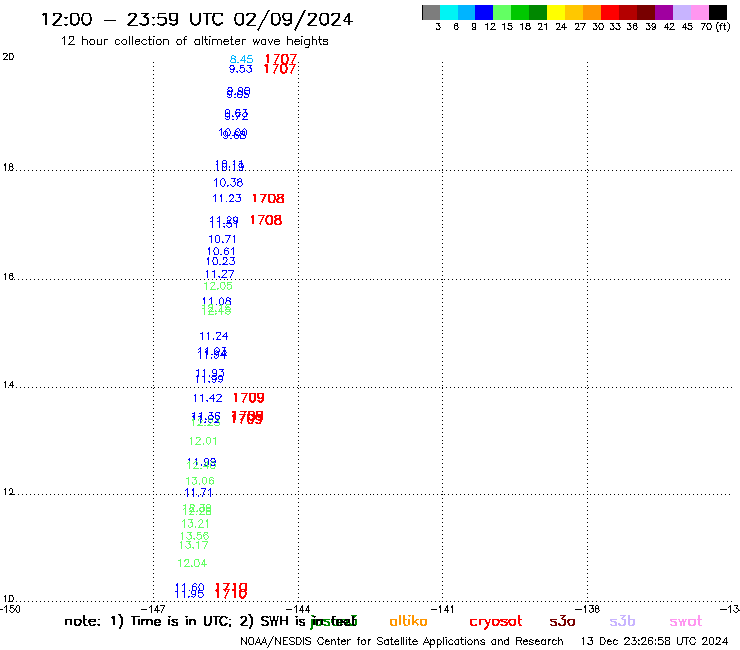
Task: Click the wave height value 9.53
Action: (241, 69)
